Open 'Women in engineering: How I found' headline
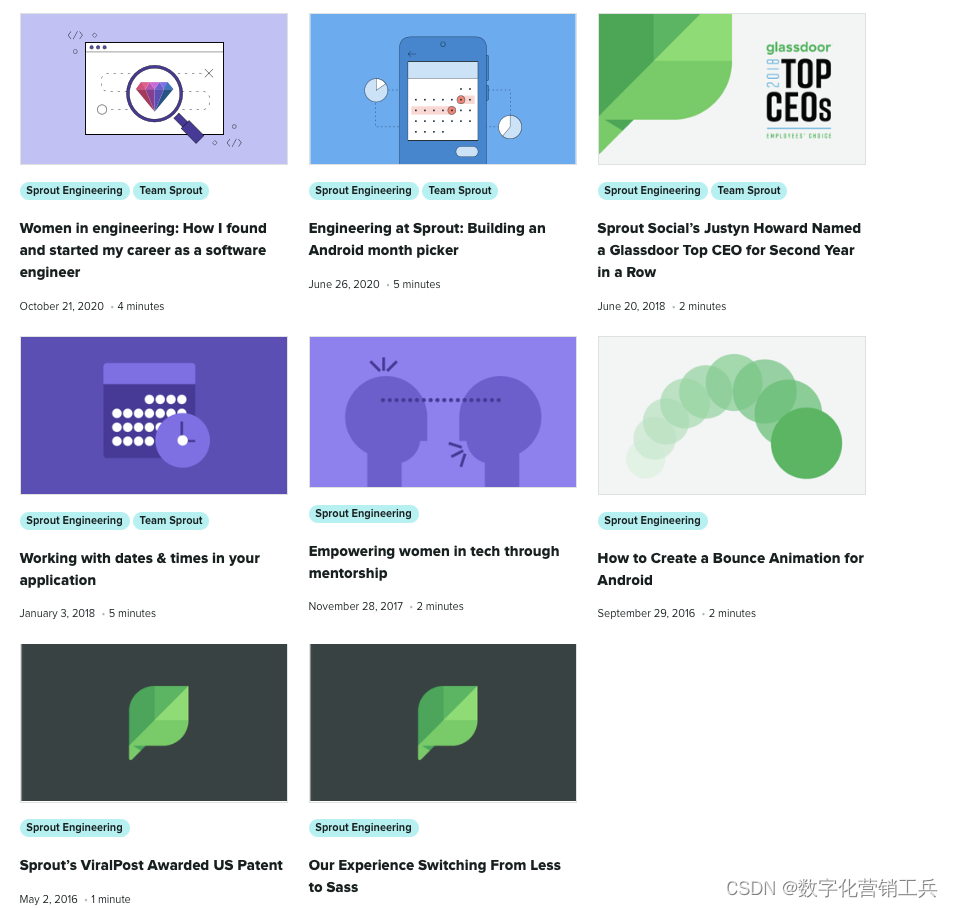The width and height of the screenshot is (953, 908). tap(143, 250)
